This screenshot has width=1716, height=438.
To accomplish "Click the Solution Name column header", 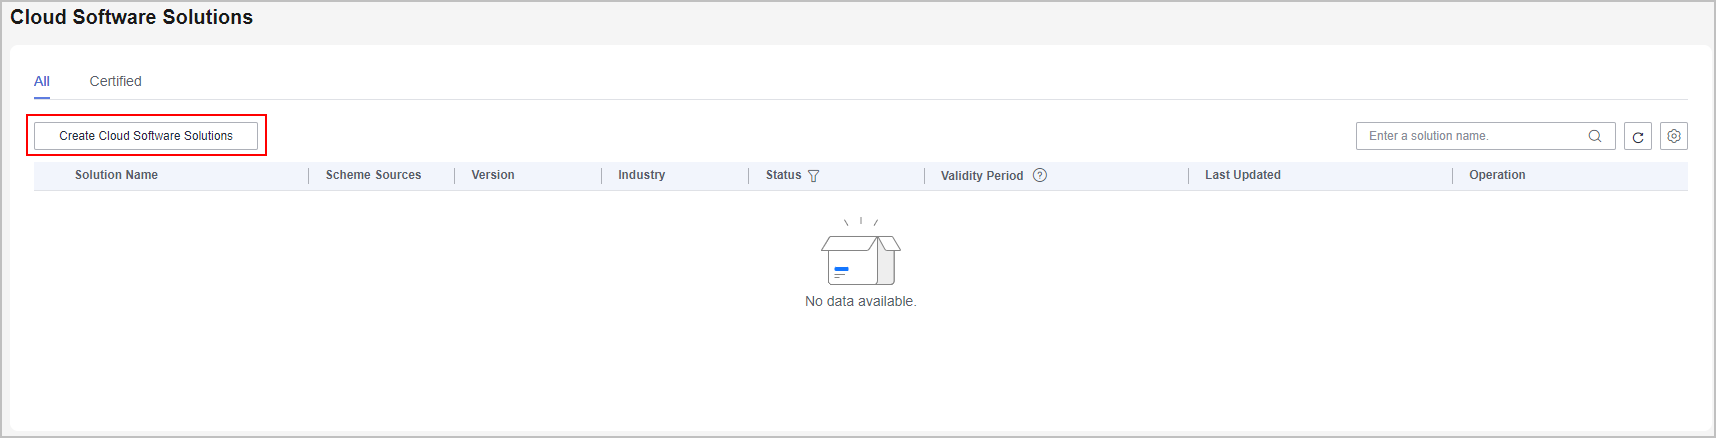I will (116, 175).
